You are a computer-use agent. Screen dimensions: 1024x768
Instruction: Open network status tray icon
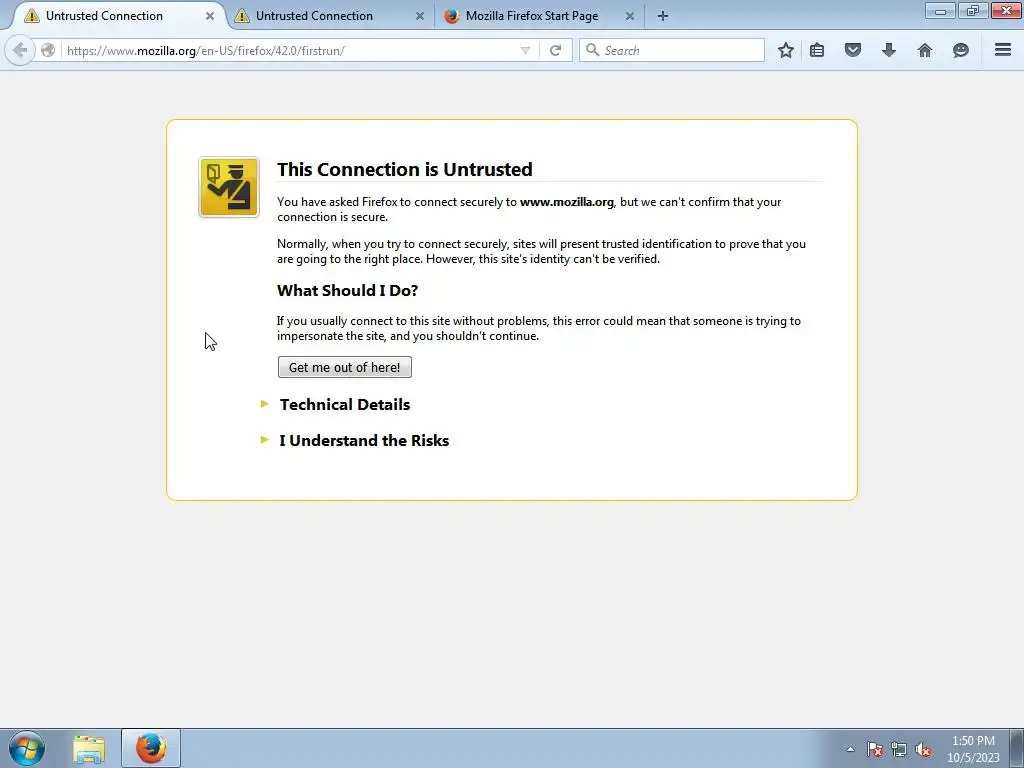[899, 750]
